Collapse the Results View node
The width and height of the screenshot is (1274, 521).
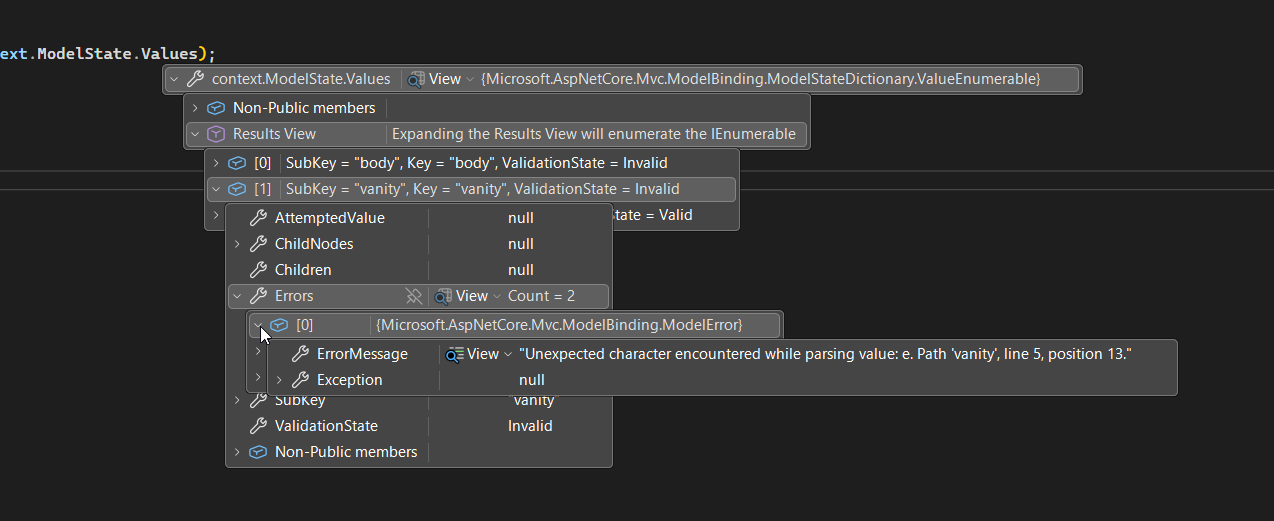click(x=195, y=134)
